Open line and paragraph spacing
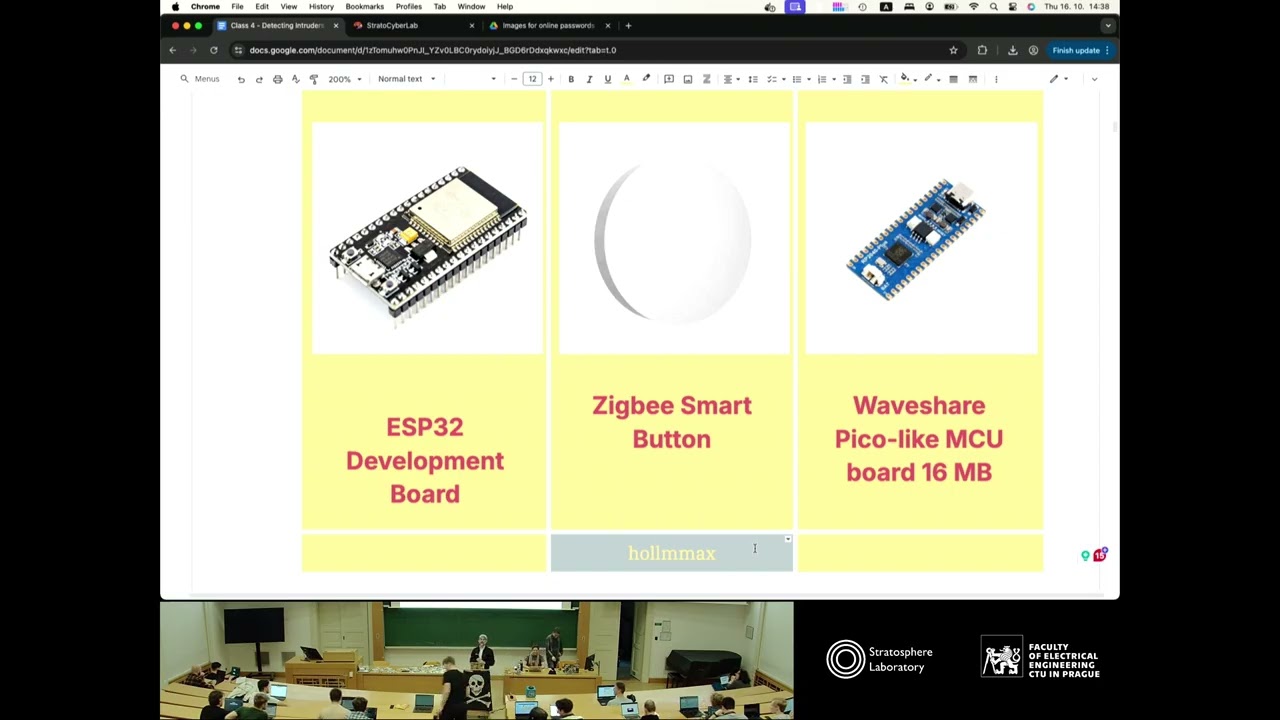Image resolution: width=1280 pixels, height=720 pixels. tap(753, 79)
